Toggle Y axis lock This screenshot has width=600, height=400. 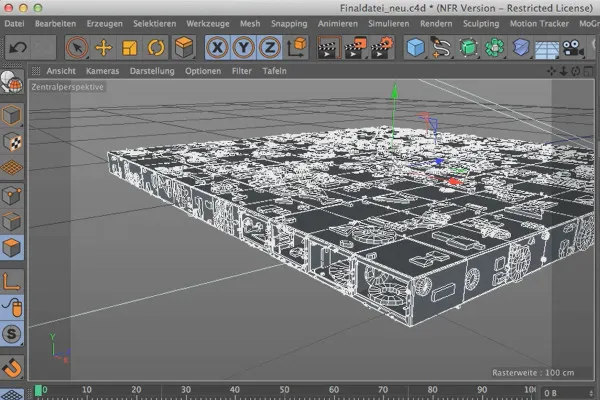[x=243, y=48]
